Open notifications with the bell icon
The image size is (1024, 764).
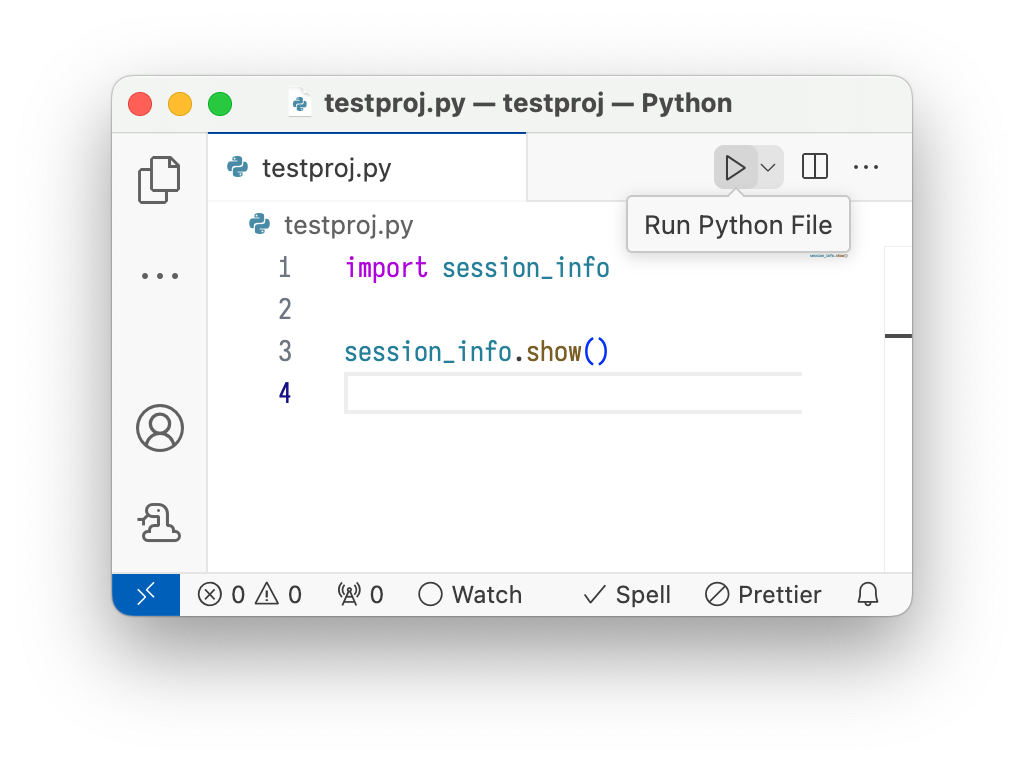tap(868, 595)
